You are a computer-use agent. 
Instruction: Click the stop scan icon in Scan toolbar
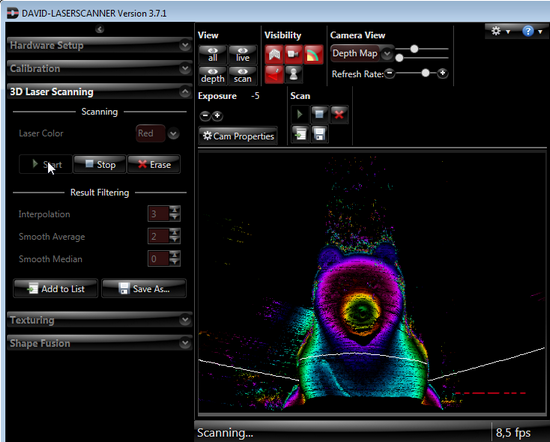pos(319,114)
